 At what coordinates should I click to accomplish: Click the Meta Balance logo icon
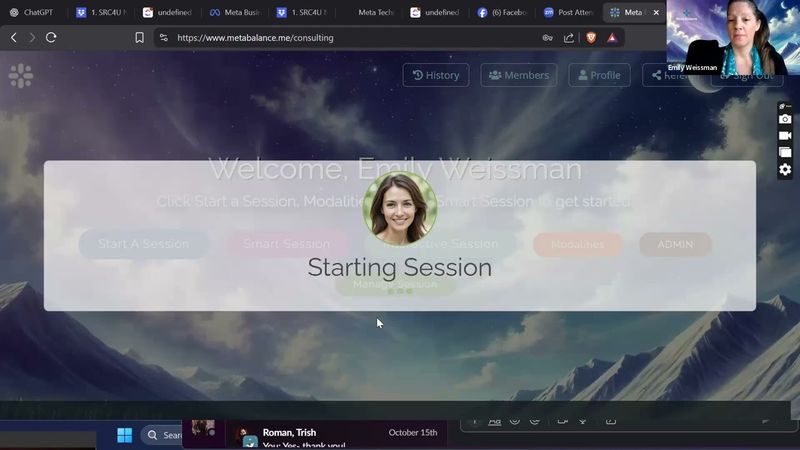pos(21,75)
